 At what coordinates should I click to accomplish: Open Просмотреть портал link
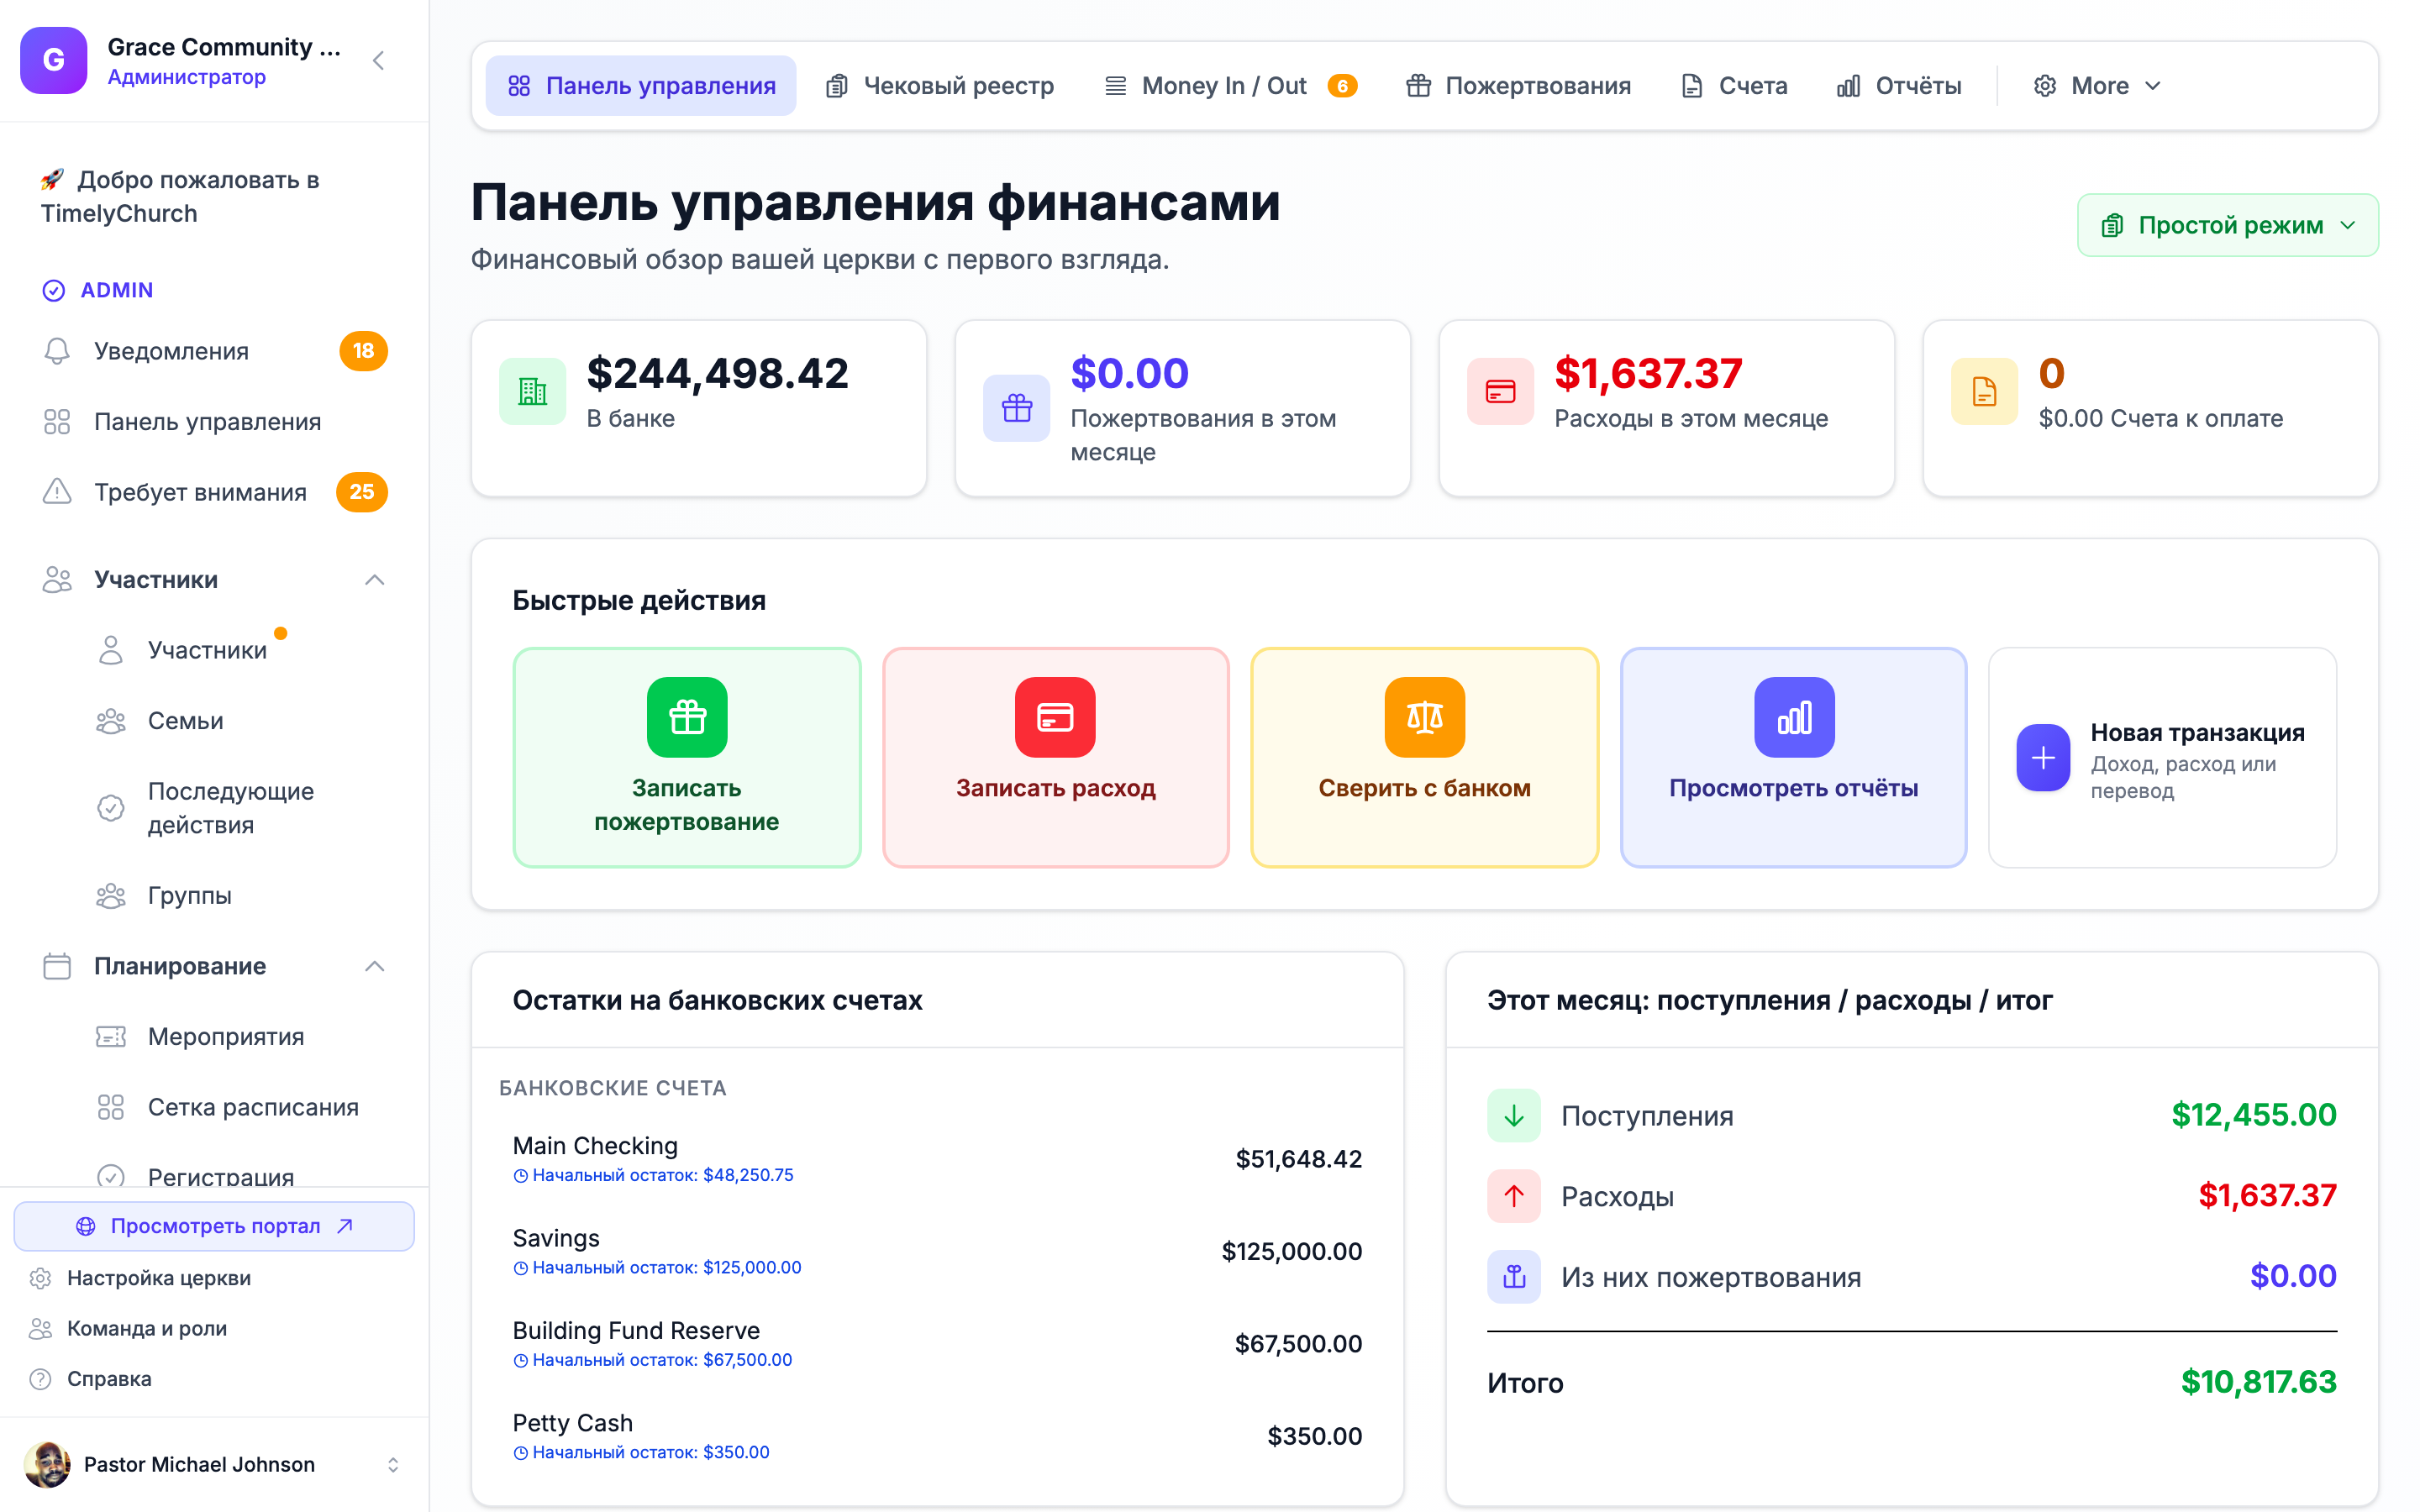pyautogui.click(x=214, y=1226)
